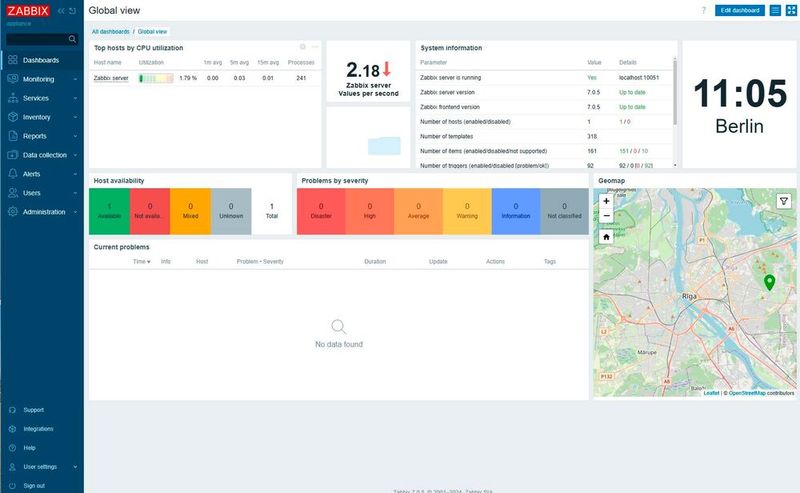This screenshot has height=493, width=800.
Task: Click the Disaster severity tile
Action: (321, 211)
